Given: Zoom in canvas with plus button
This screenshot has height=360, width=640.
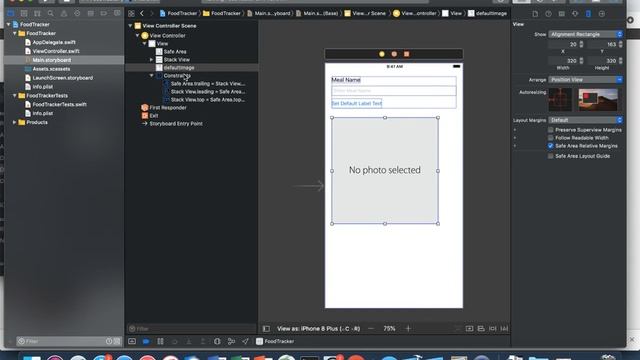Looking at the screenshot, I should [x=408, y=329].
